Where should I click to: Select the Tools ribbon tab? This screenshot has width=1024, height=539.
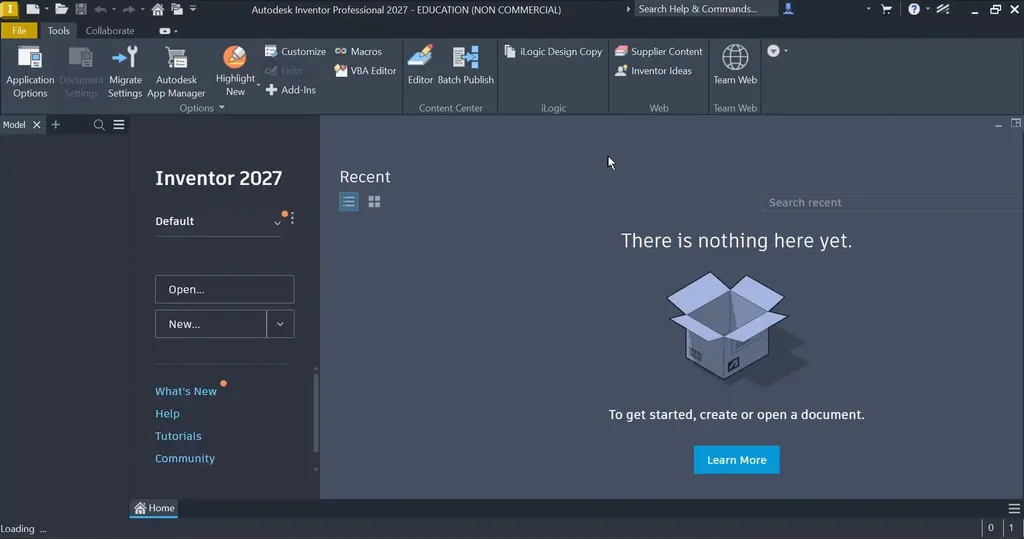(x=59, y=31)
